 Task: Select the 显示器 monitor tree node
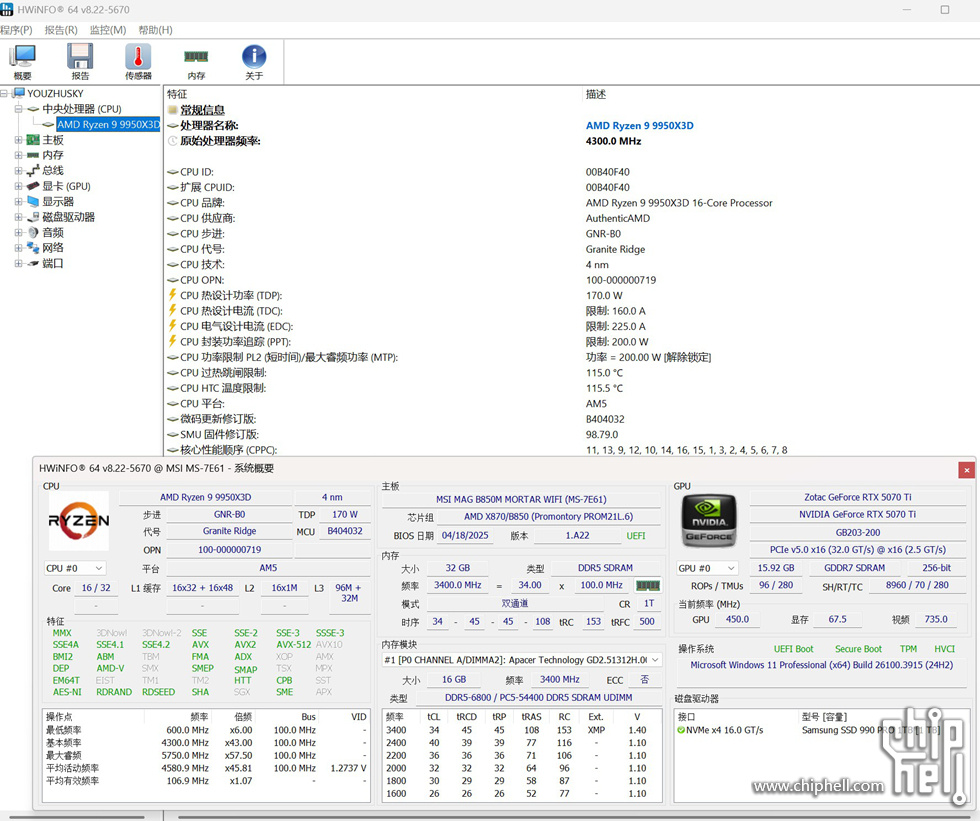[x=58, y=201]
